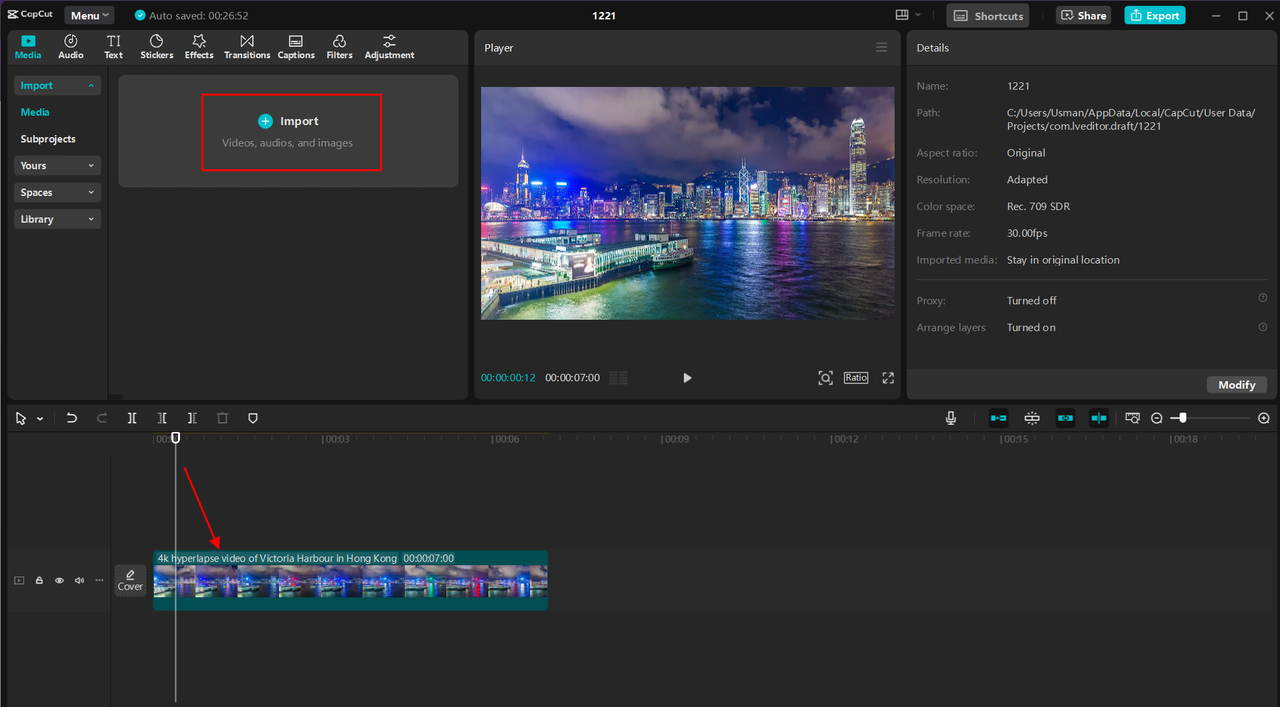Open timeline preview settings icon
1280x707 pixels.
tap(1133, 418)
